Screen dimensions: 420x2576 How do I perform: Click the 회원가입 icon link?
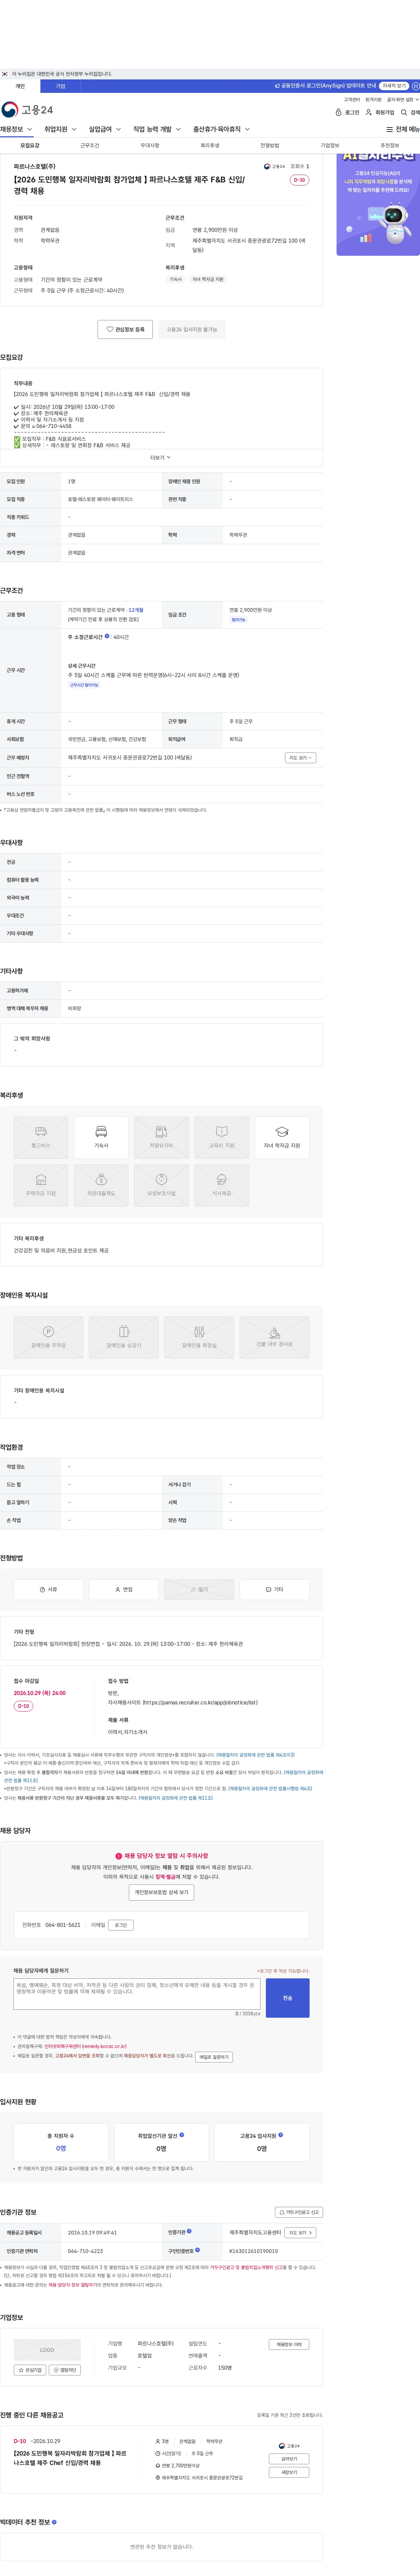[380, 113]
